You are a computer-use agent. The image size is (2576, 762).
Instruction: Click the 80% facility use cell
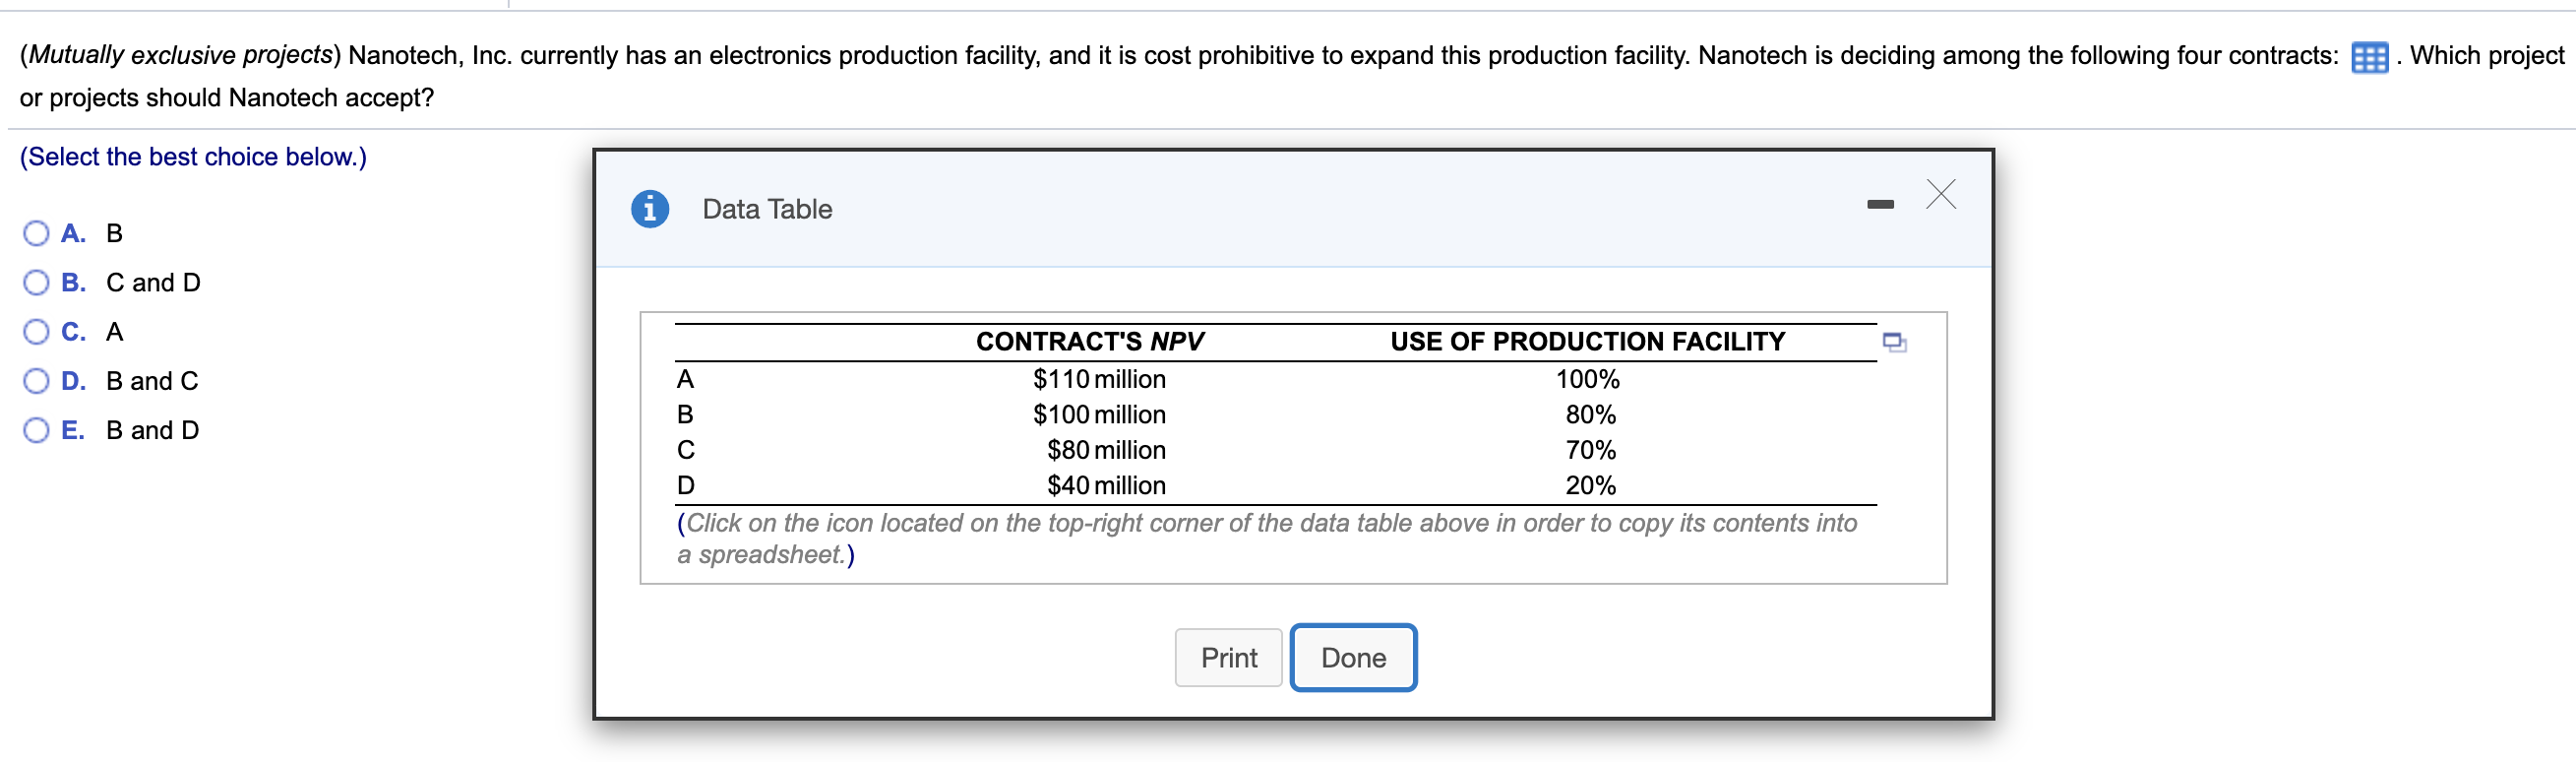(1590, 414)
